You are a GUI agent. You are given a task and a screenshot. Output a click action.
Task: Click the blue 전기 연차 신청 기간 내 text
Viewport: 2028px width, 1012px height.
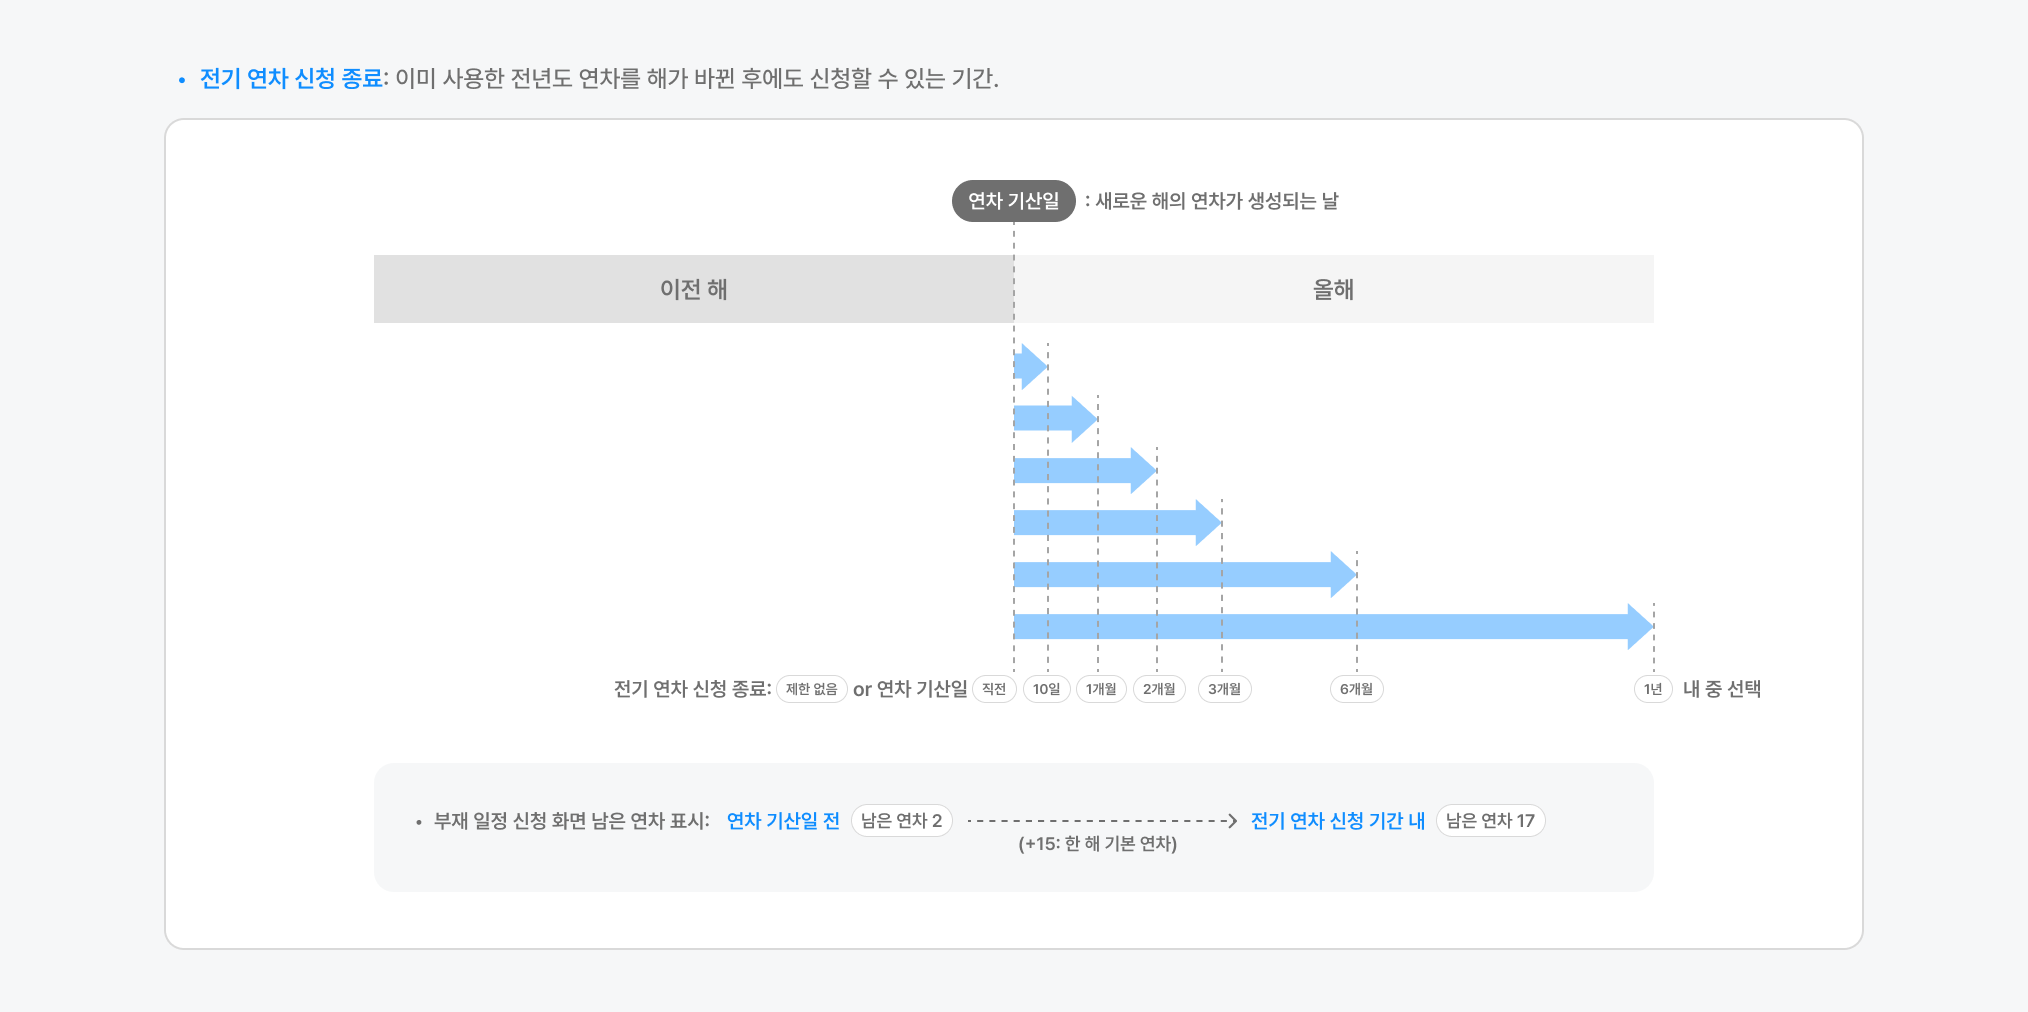pyautogui.click(x=1337, y=821)
